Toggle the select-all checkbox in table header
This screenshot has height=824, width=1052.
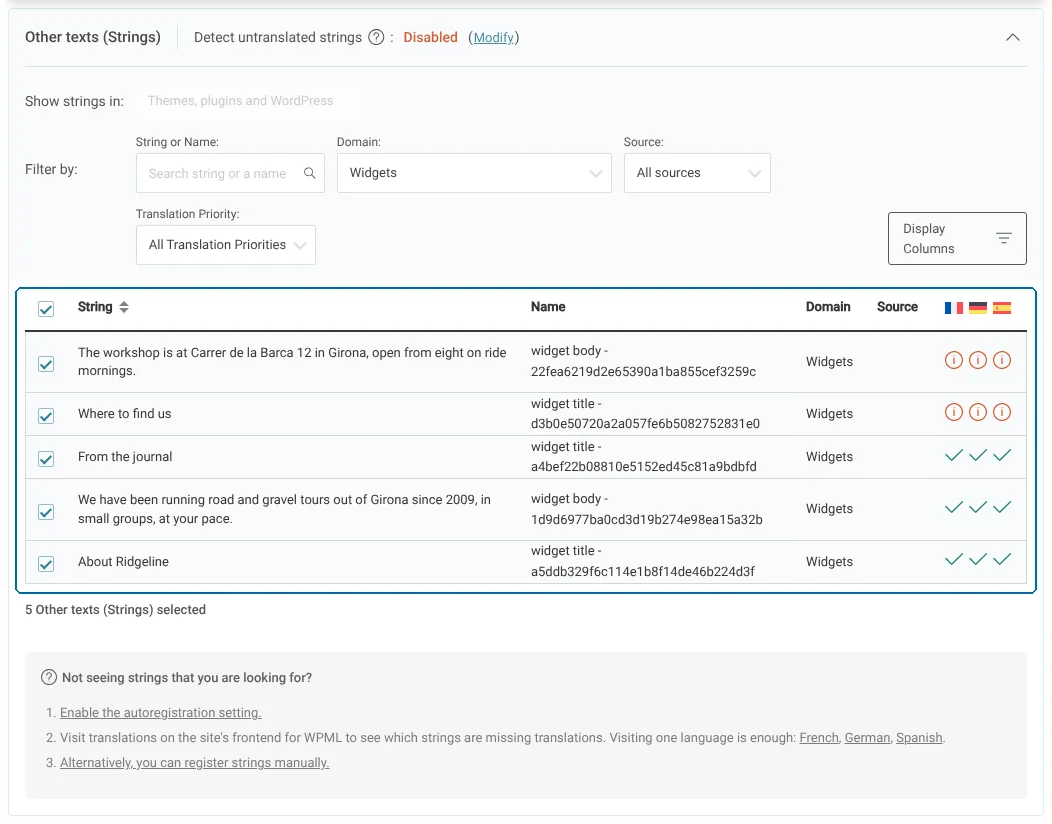pos(46,309)
